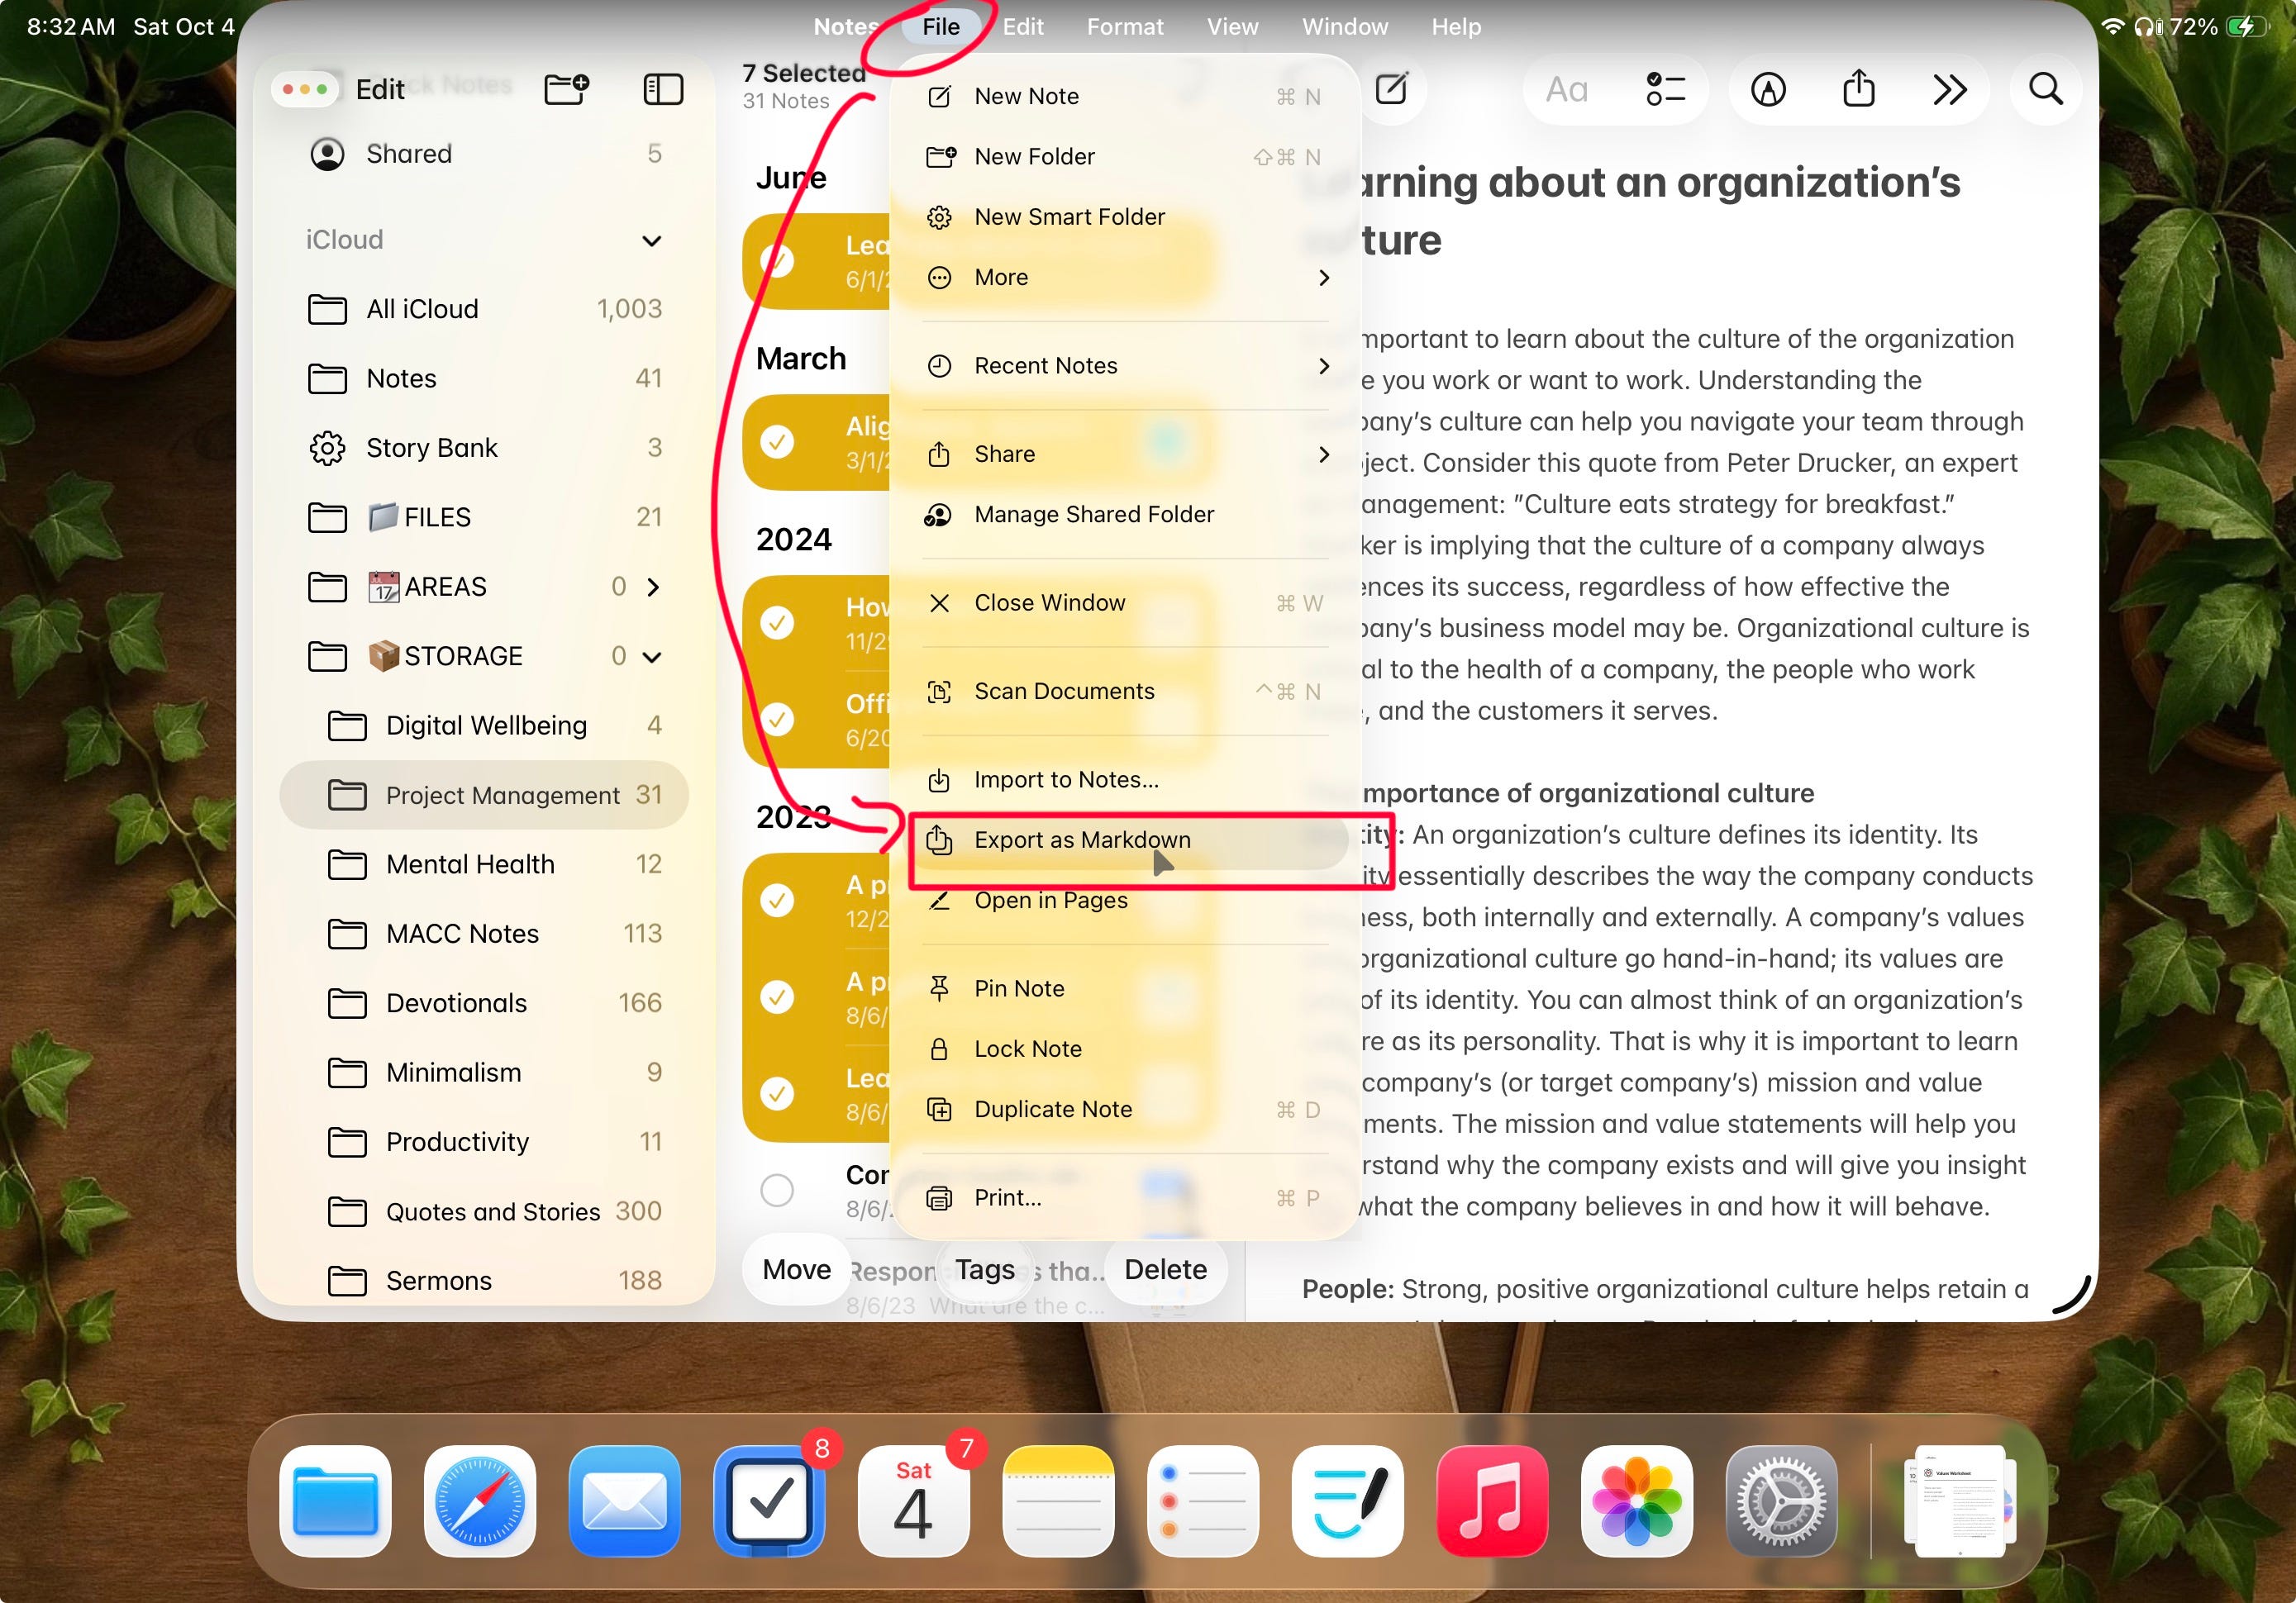Image resolution: width=2296 pixels, height=1603 pixels.
Task: Select the markup pen icon
Action: (x=1768, y=89)
